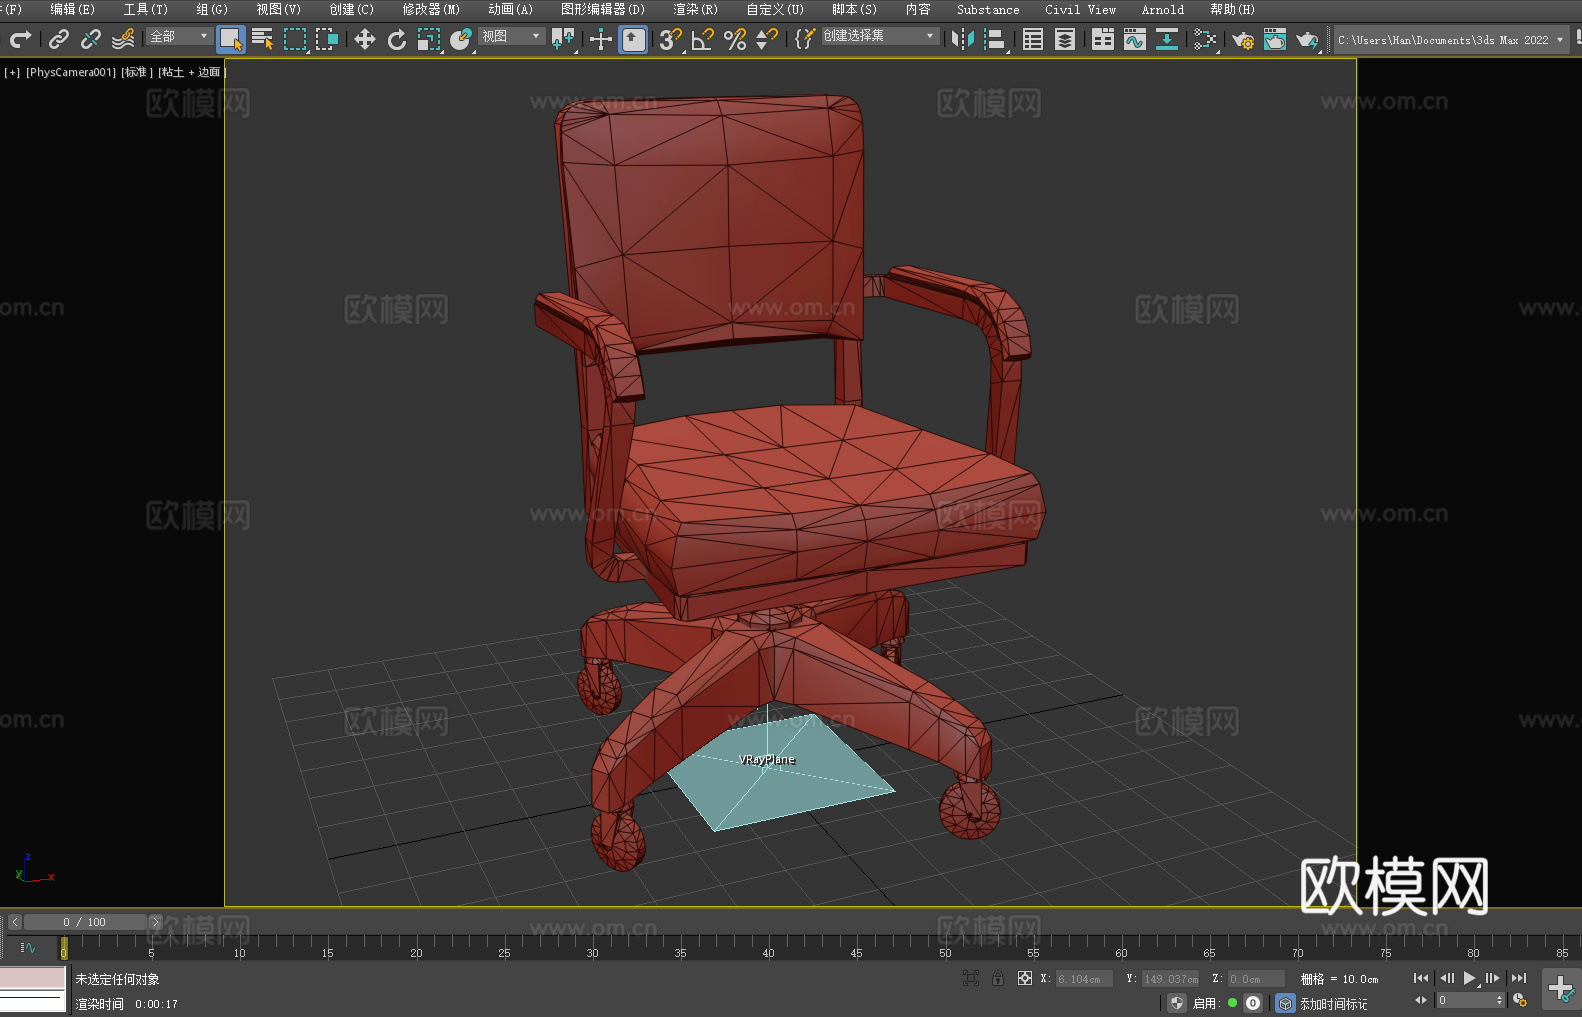
Task: Toggle keyboard shortcut override button
Action: coord(633,39)
